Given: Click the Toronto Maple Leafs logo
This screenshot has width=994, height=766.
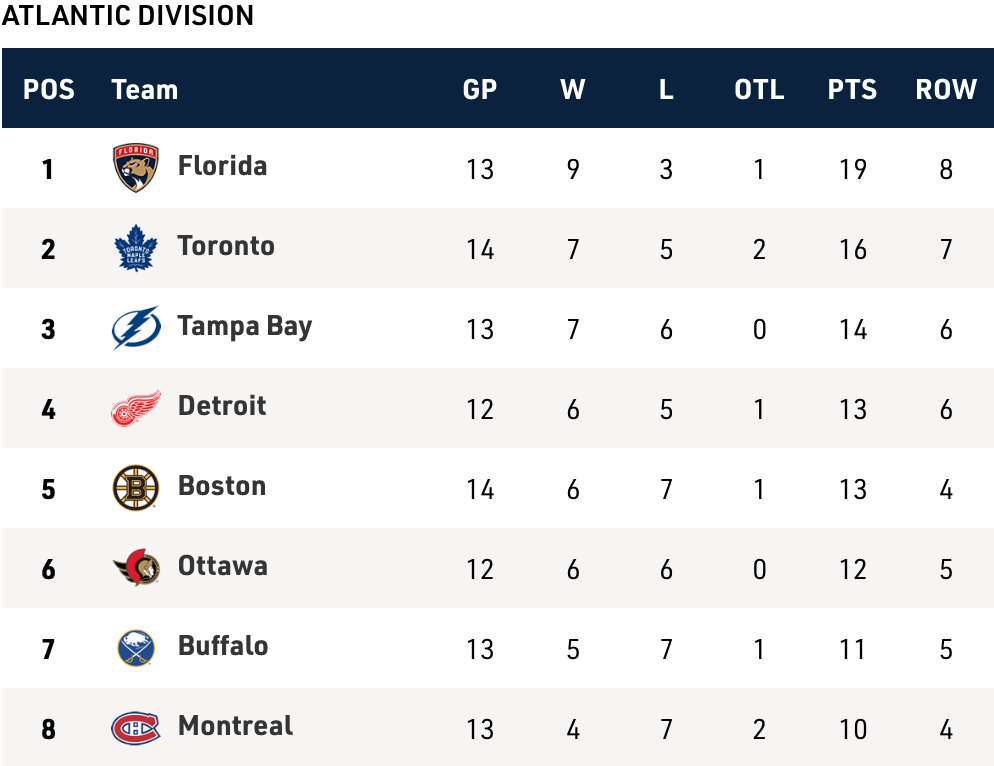Looking at the screenshot, I should pos(136,248).
